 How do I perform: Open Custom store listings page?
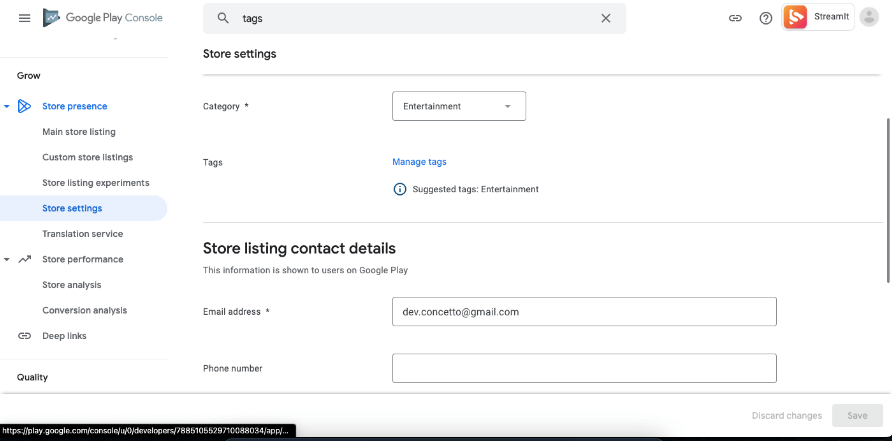pos(87,157)
